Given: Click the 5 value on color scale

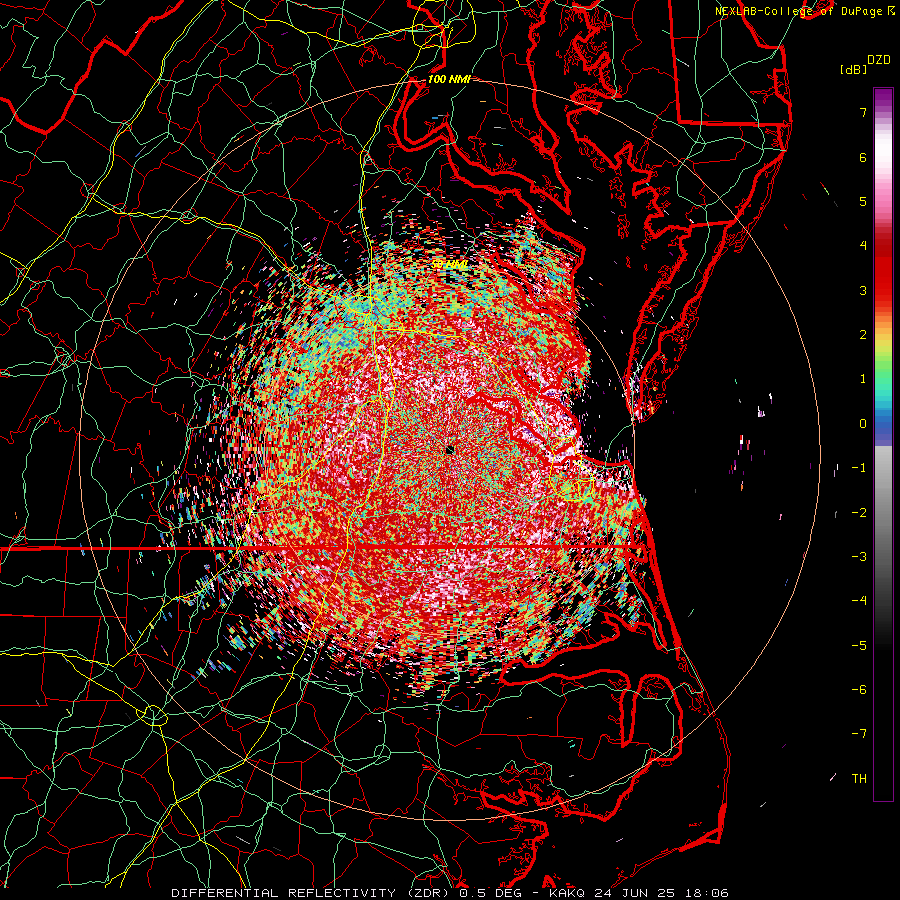Looking at the screenshot, I should pos(863,201).
